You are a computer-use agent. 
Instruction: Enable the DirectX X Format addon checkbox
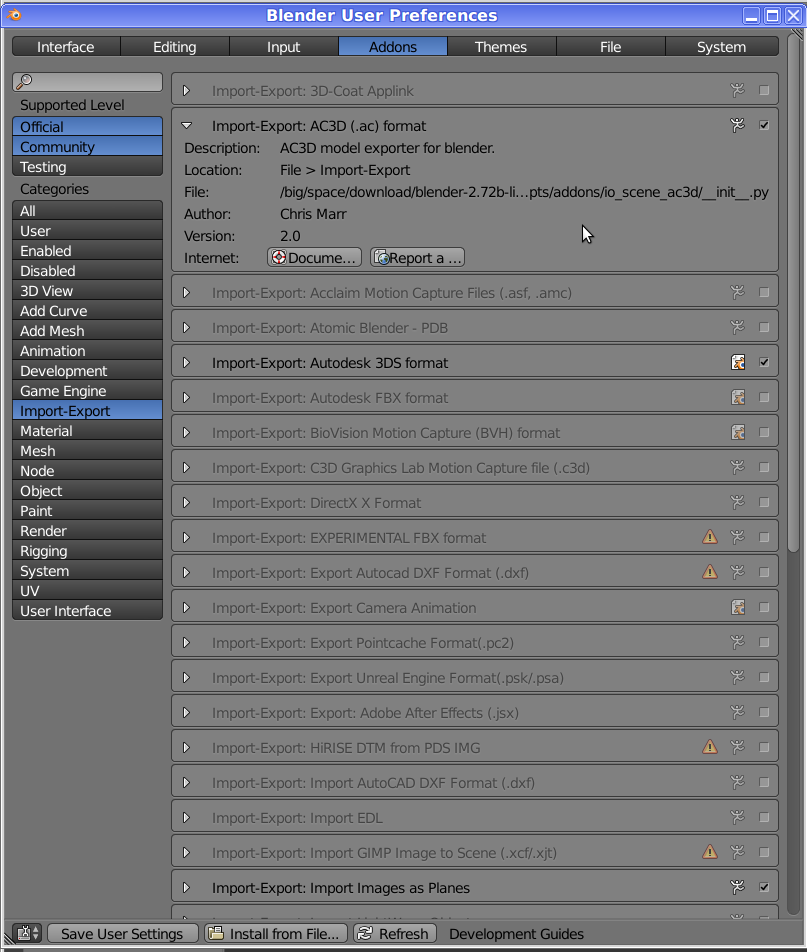765,502
